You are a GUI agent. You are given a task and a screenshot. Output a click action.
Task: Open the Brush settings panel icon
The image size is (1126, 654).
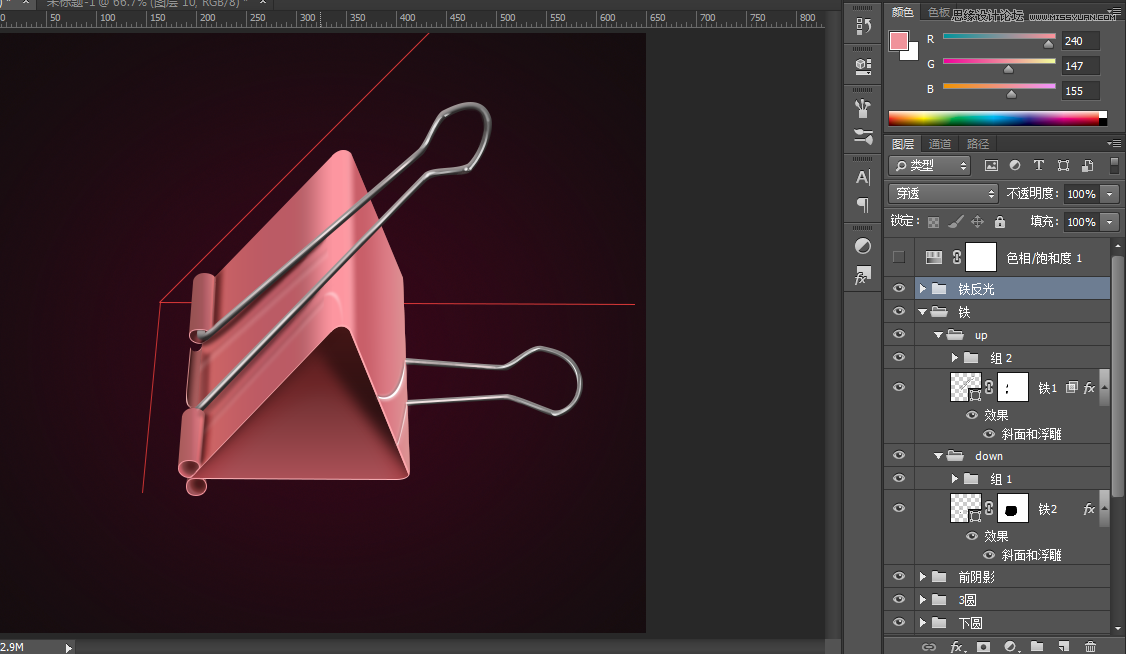pyautogui.click(x=863, y=136)
